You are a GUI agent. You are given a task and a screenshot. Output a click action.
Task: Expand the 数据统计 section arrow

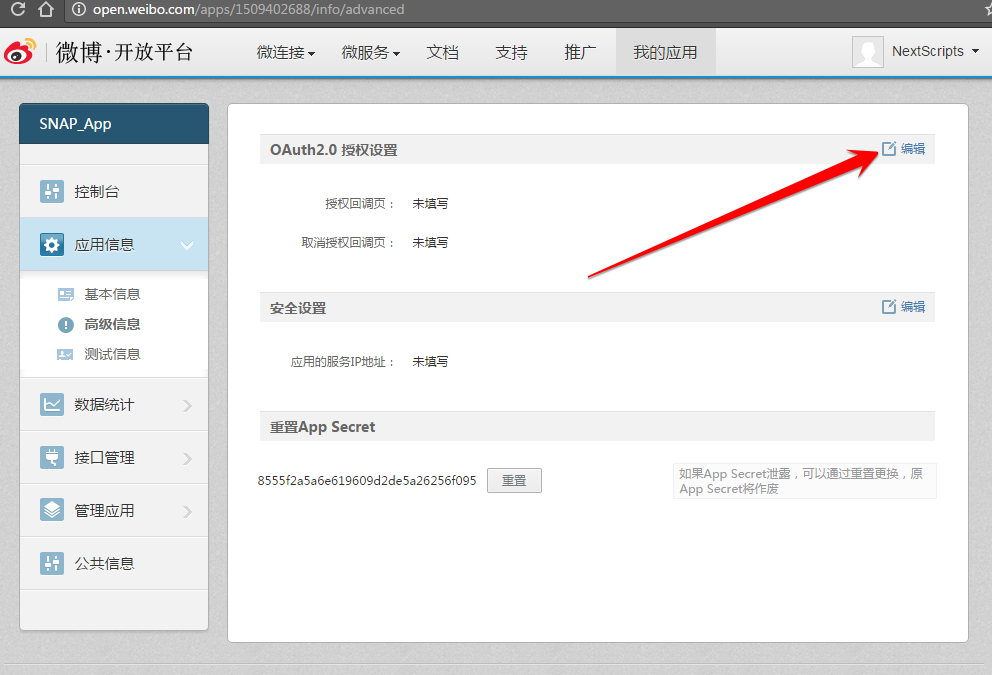pos(187,406)
